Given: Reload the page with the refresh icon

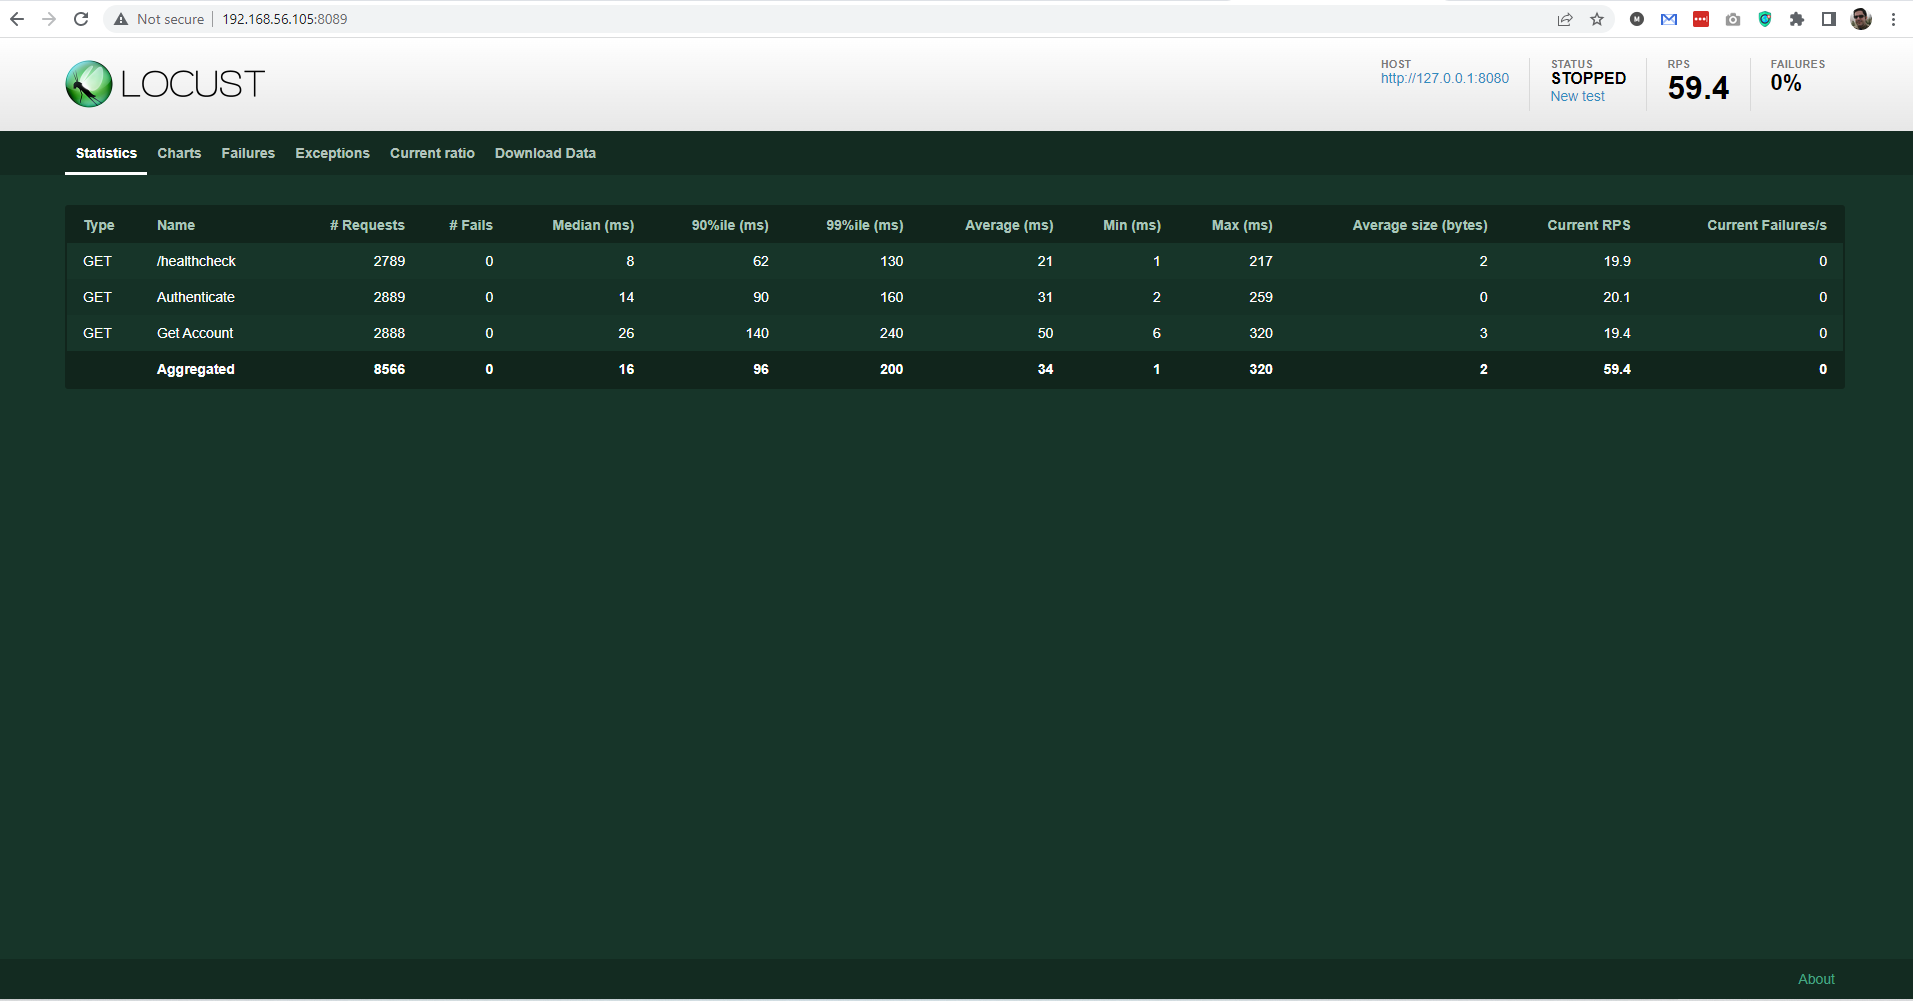Looking at the screenshot, I should 81,19.
